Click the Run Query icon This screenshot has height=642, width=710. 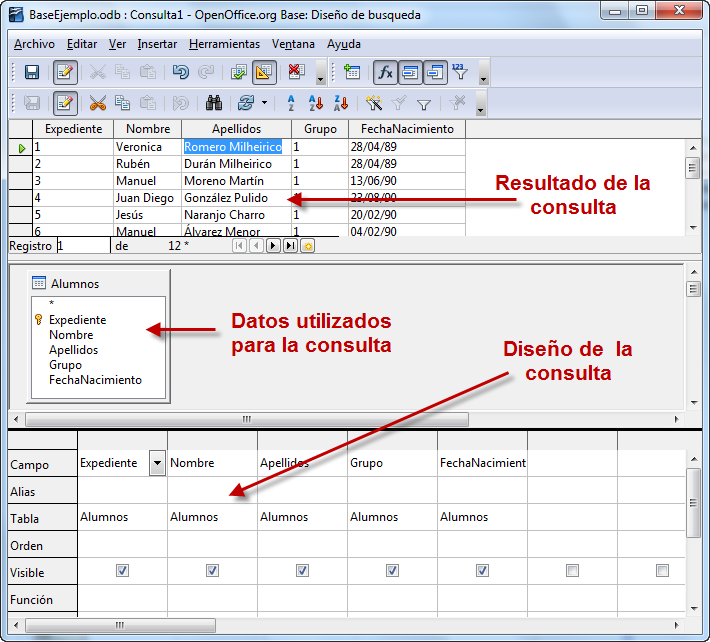point(239,72)
